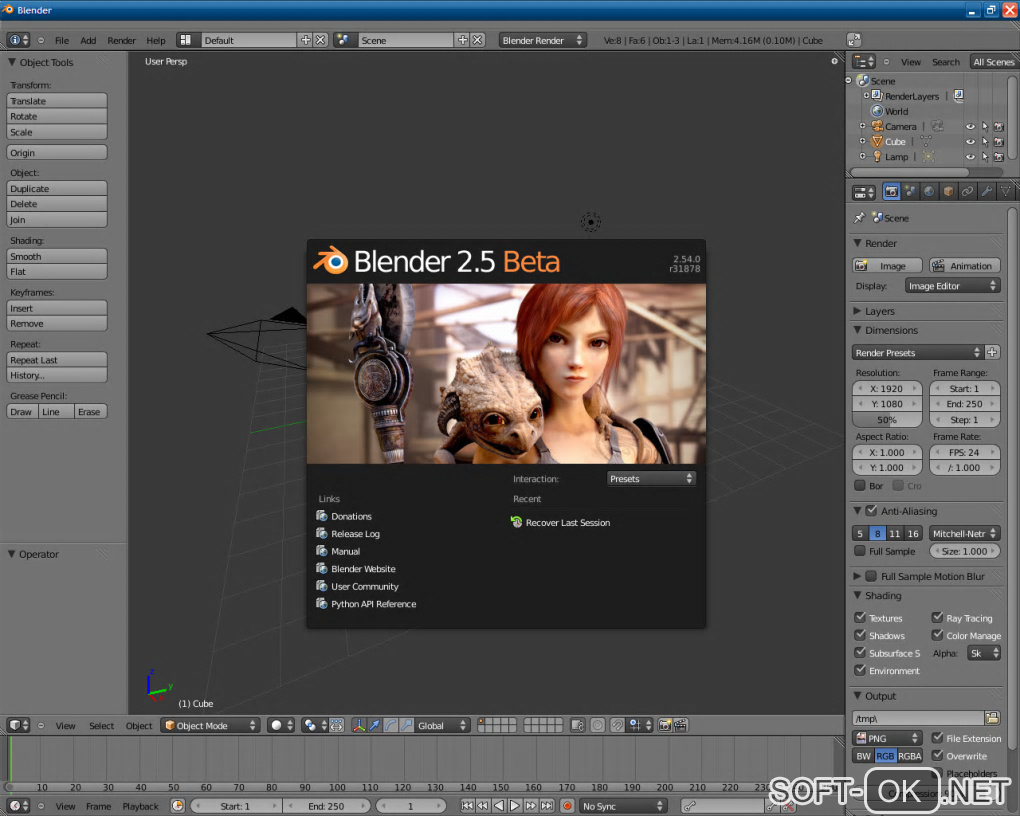The height and width of the screenshot is (816, 1020).
Task: Open the Object Constraints chain icon tab
Action: coord(967,191)
